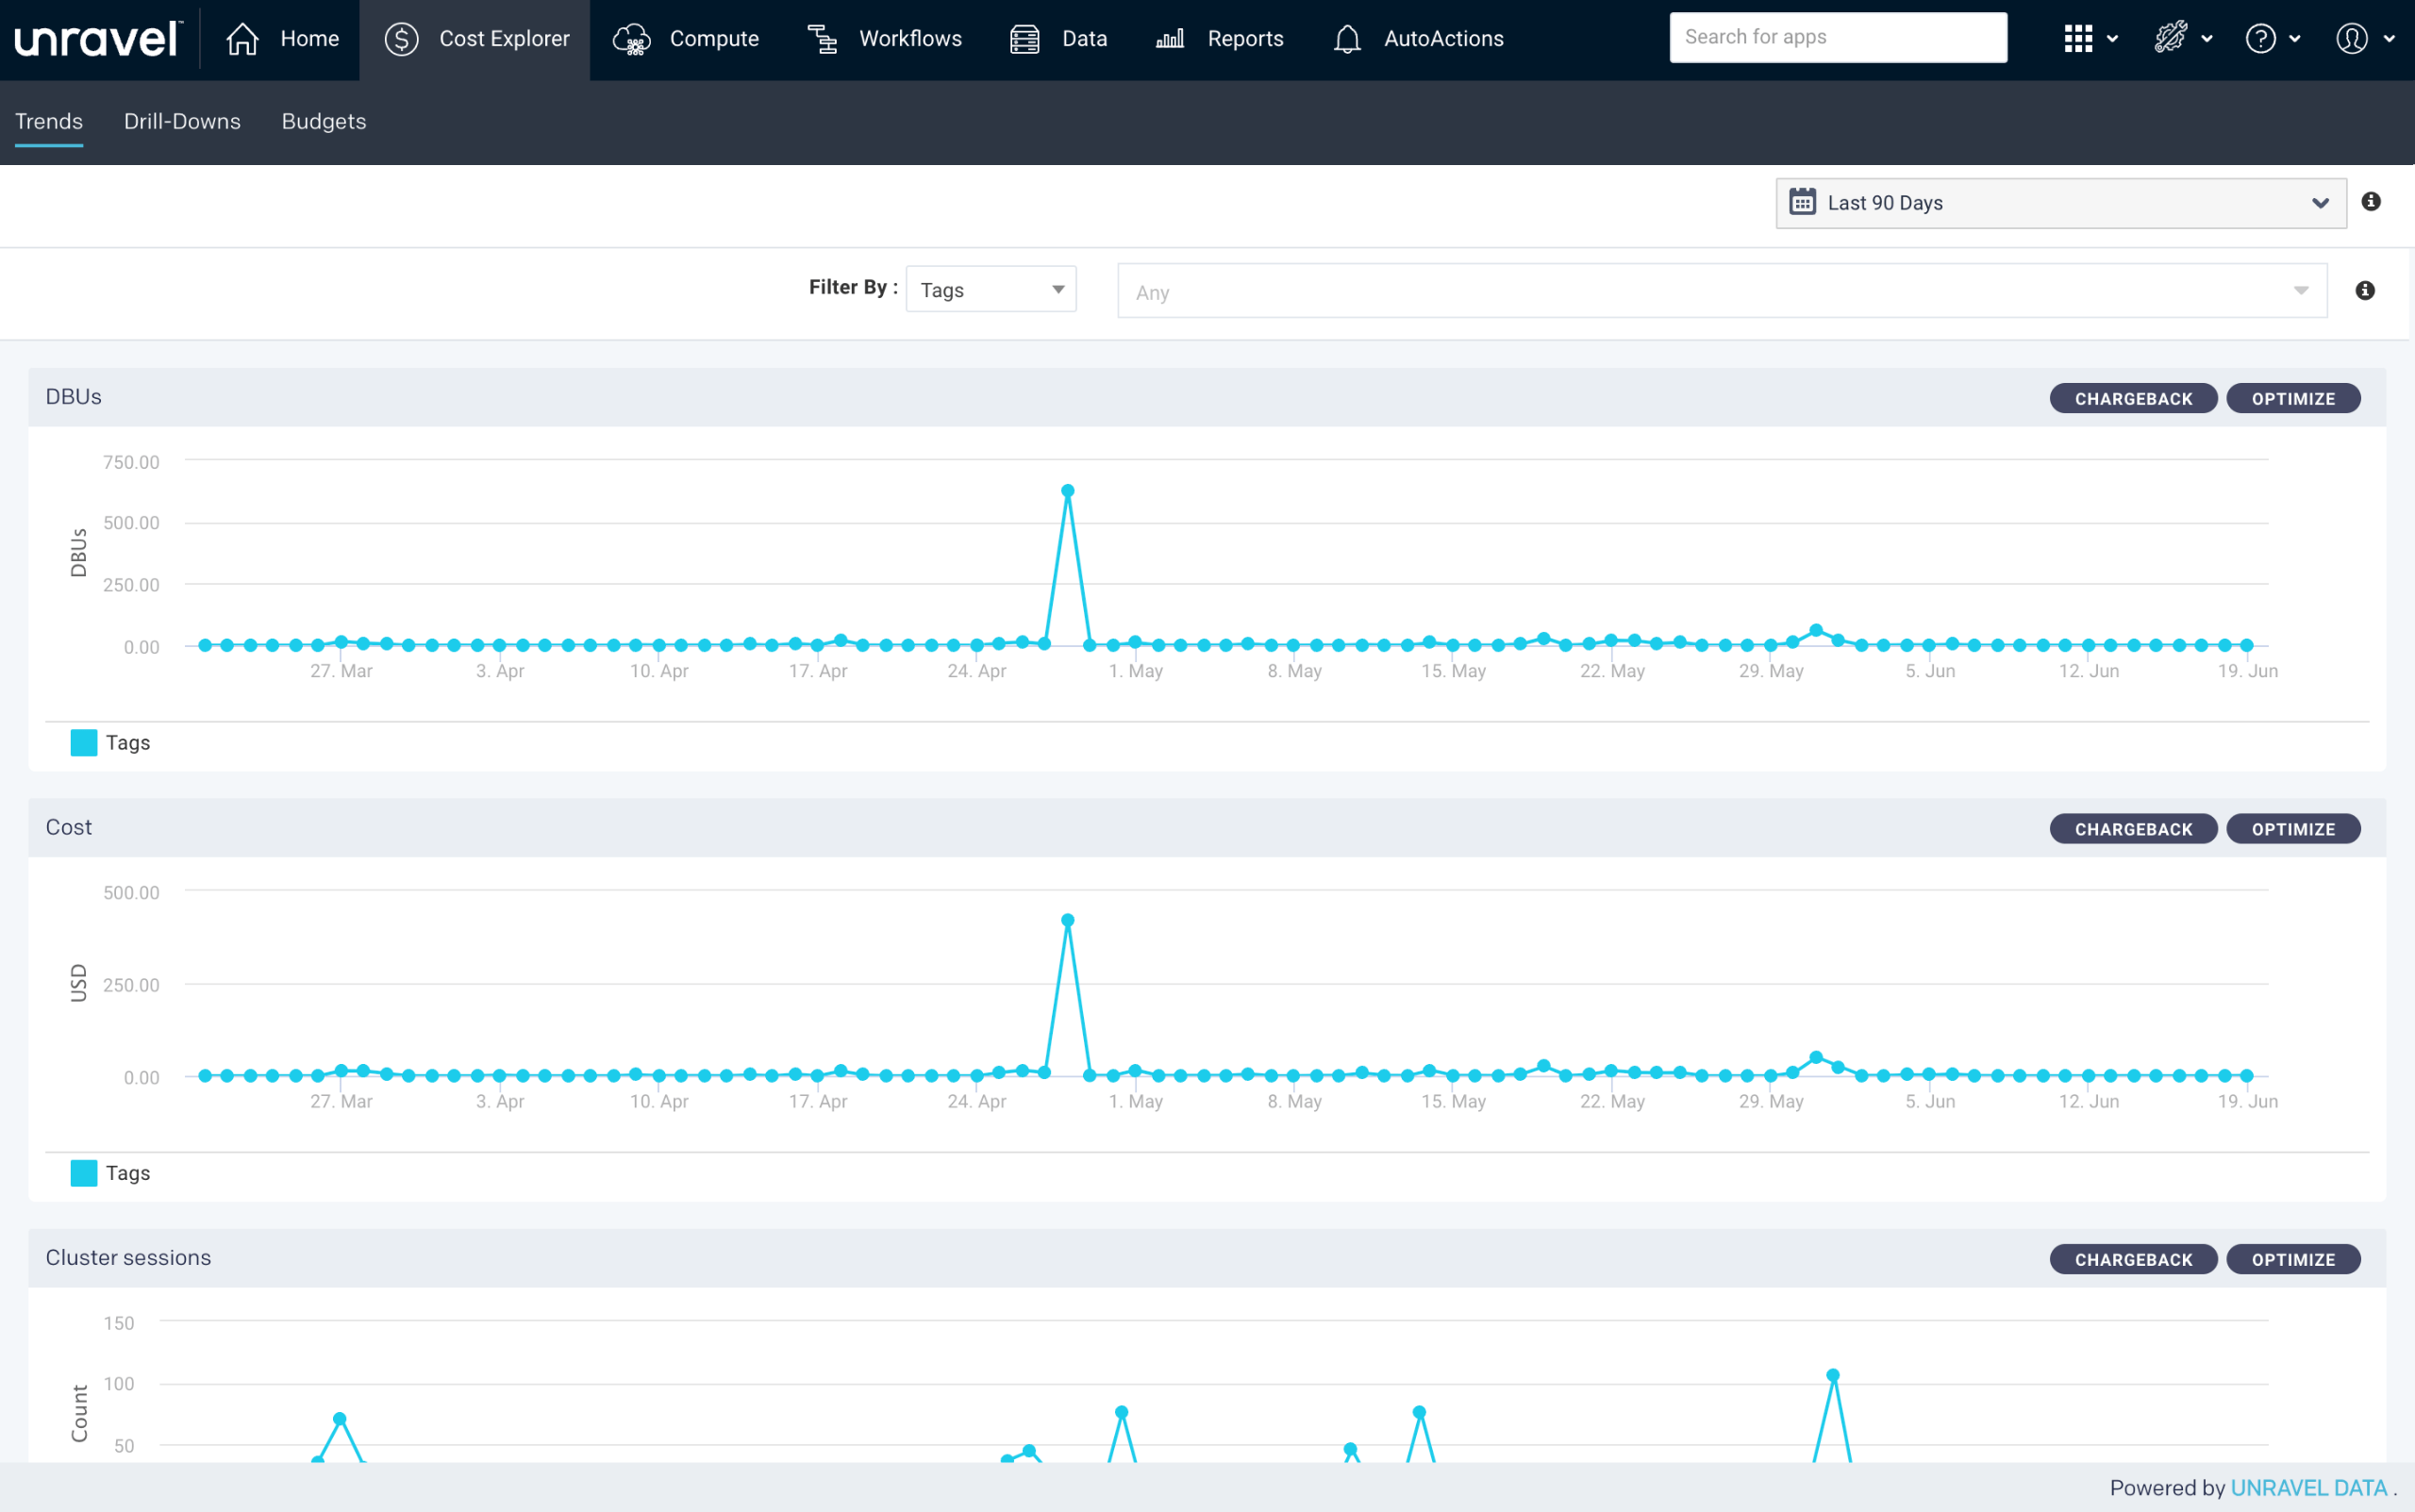
Task: Expand the Any filter value dropdown
Action: click(x=1721, y=291)
